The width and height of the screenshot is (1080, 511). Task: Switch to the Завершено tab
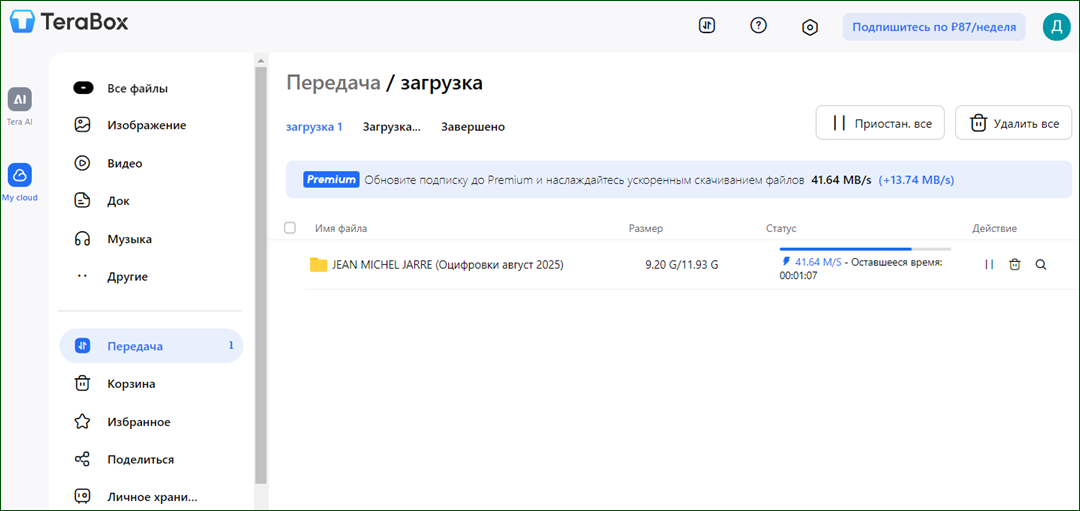473,127
